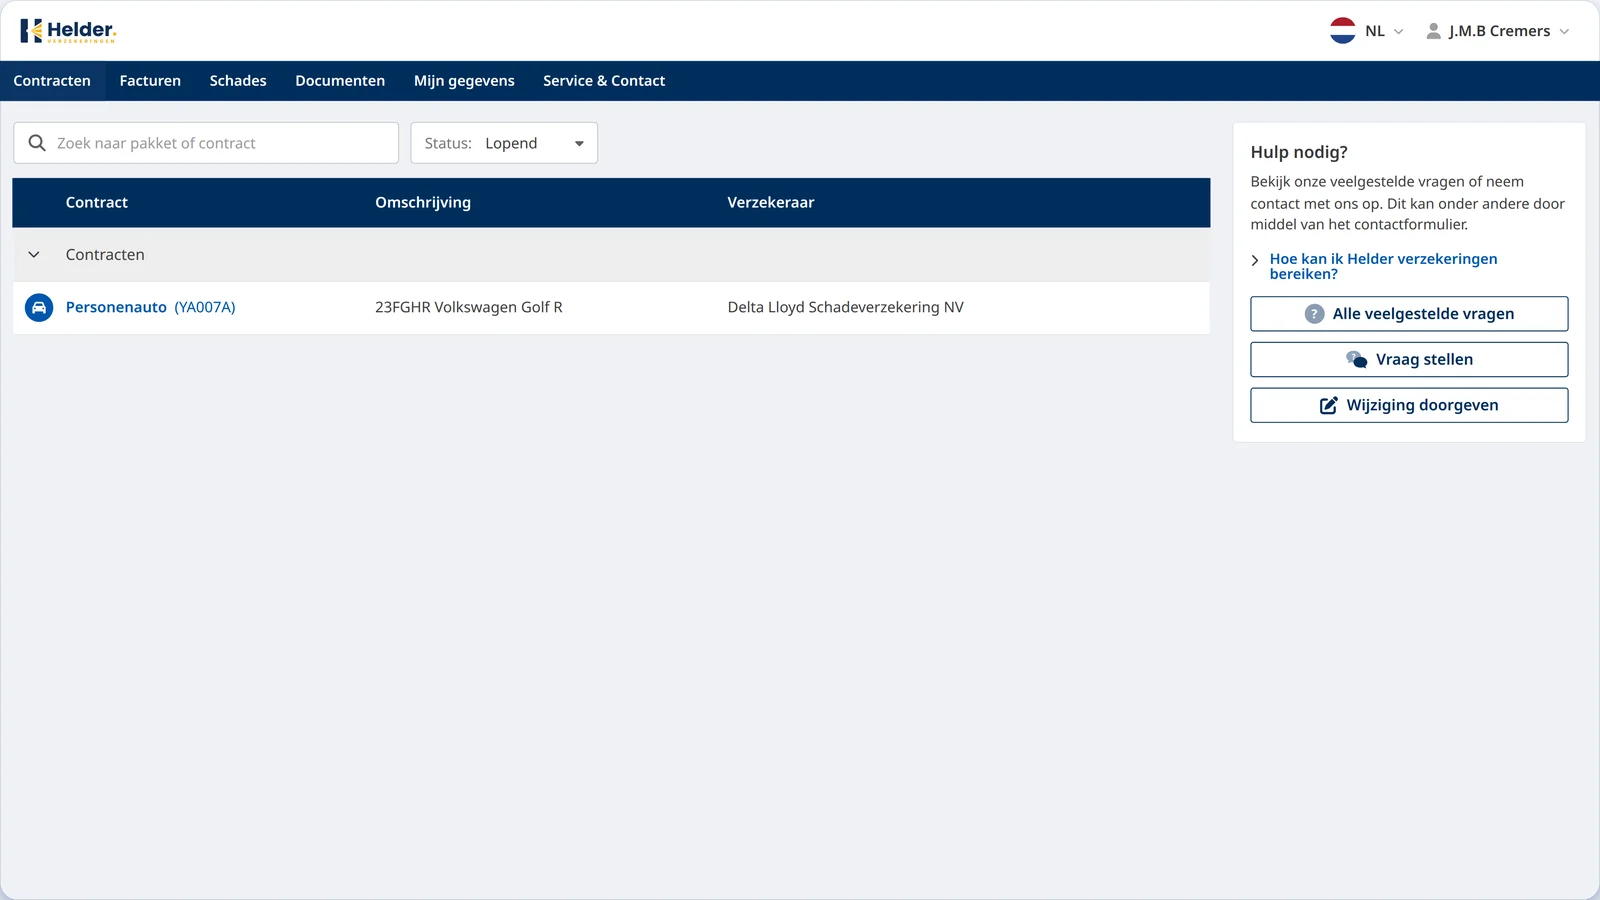
Task: Click the car icon for Personenauto
Action: pos(39,307)
